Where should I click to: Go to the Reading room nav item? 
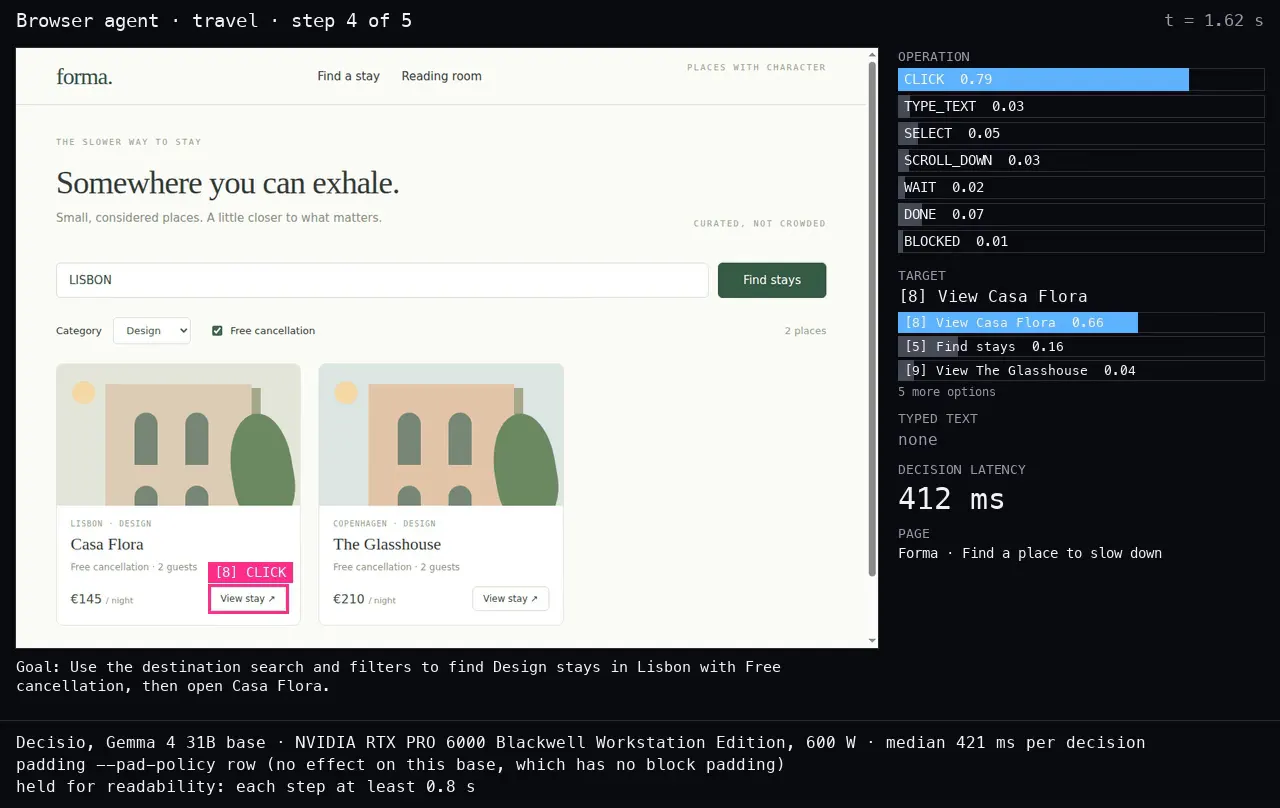pos(441,76)
